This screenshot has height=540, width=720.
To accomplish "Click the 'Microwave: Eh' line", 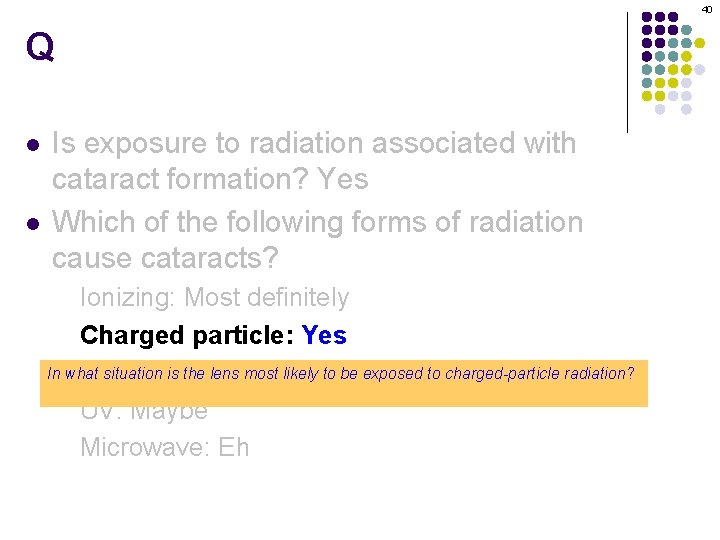I will (165, 447).
